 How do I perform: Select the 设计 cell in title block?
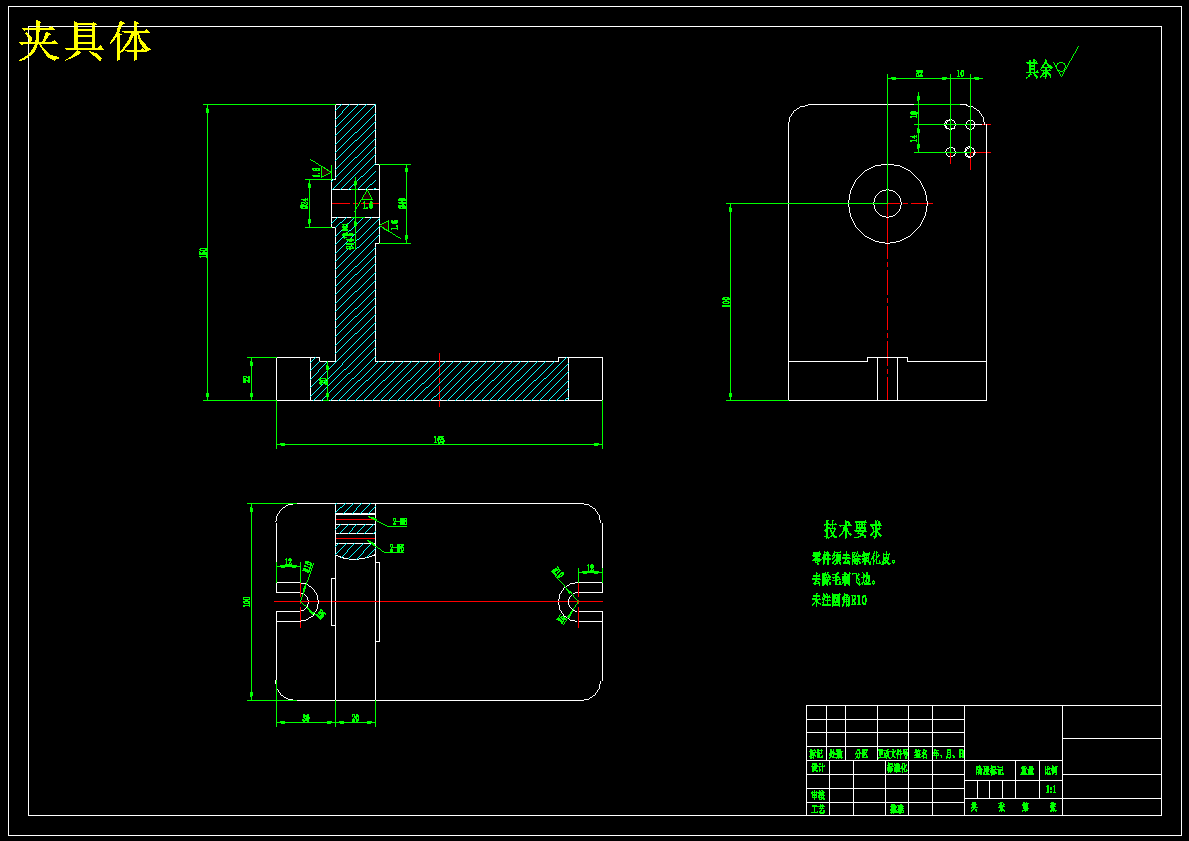pyautogui.click(x=817, y=767)
